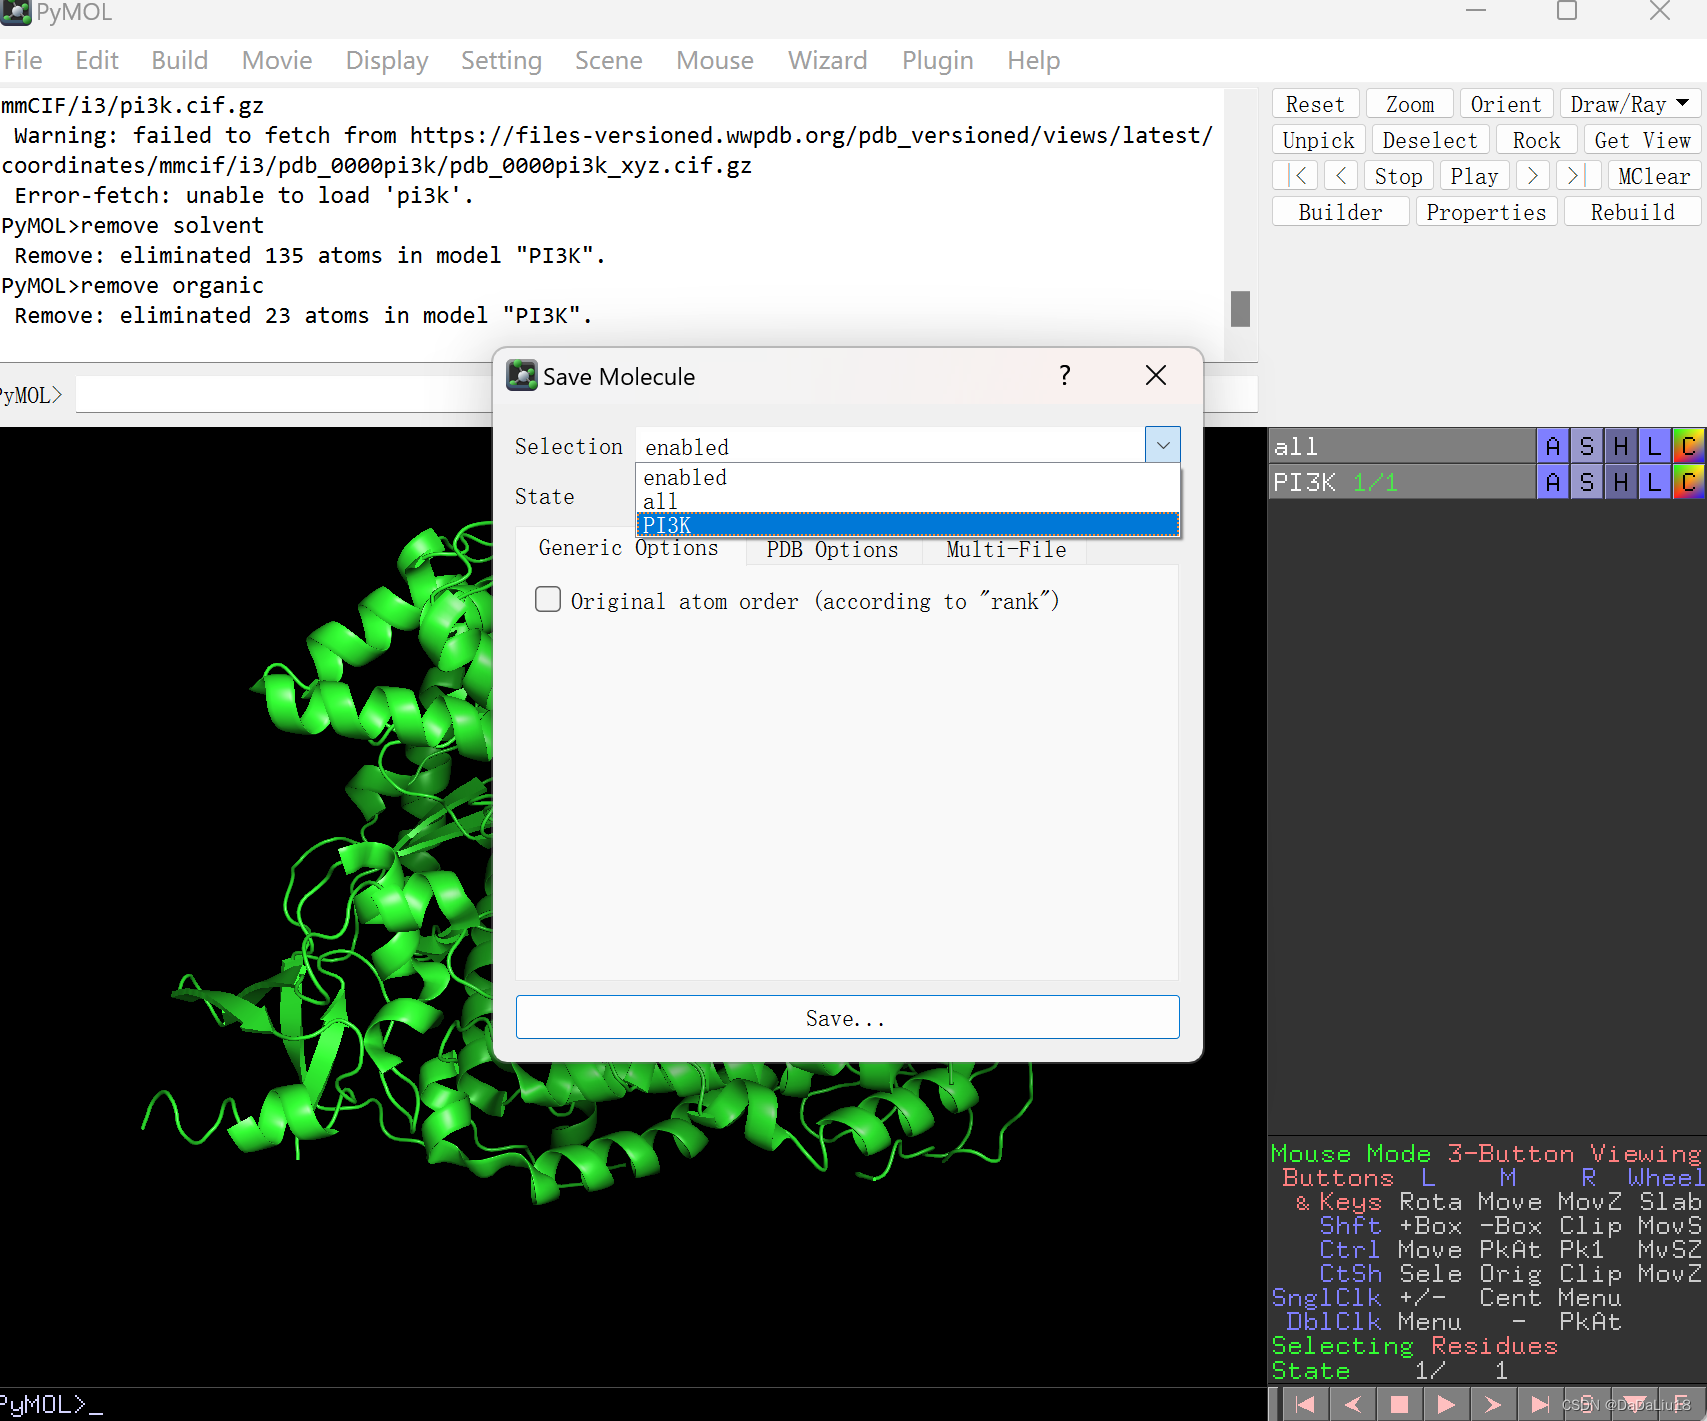Switch to PDB Options tab

click(x=832, y=549)
